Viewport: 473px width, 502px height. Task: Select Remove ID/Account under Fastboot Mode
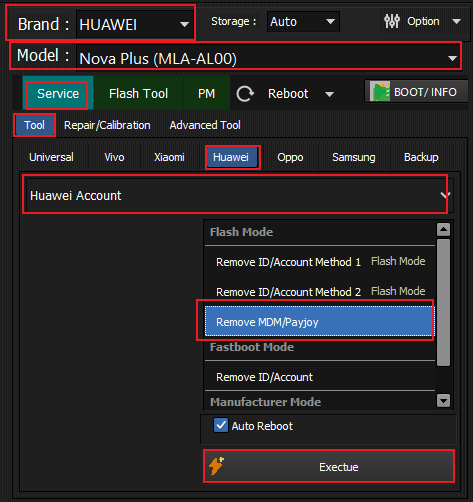(320, 377)
